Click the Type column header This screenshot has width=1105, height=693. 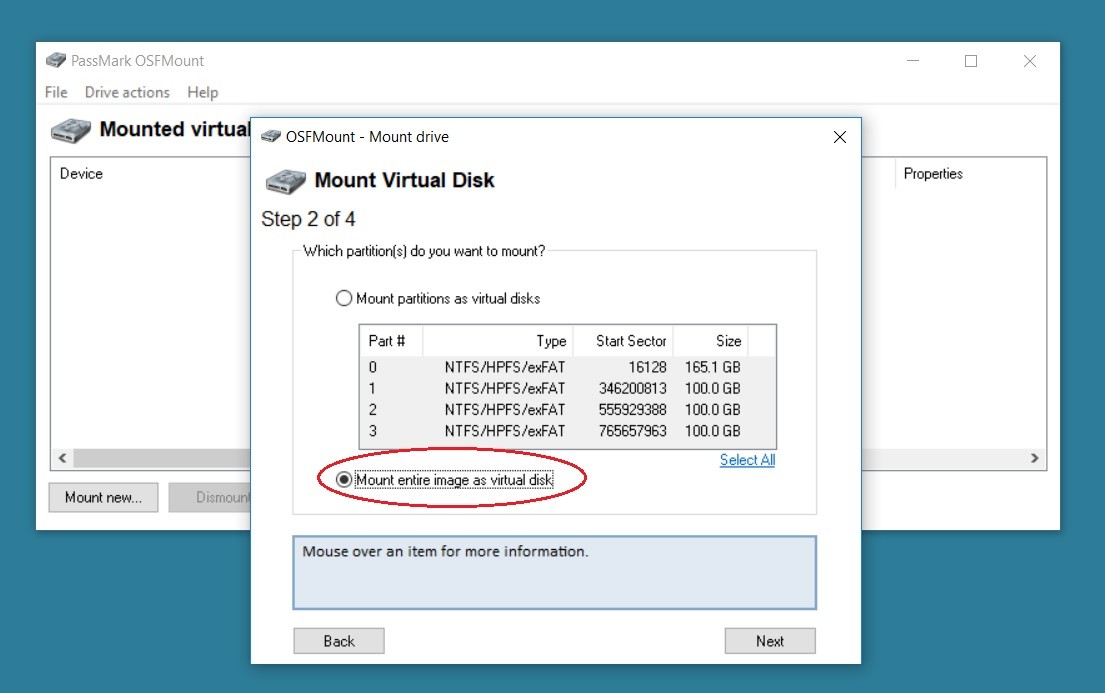click(x=498, y=341)
